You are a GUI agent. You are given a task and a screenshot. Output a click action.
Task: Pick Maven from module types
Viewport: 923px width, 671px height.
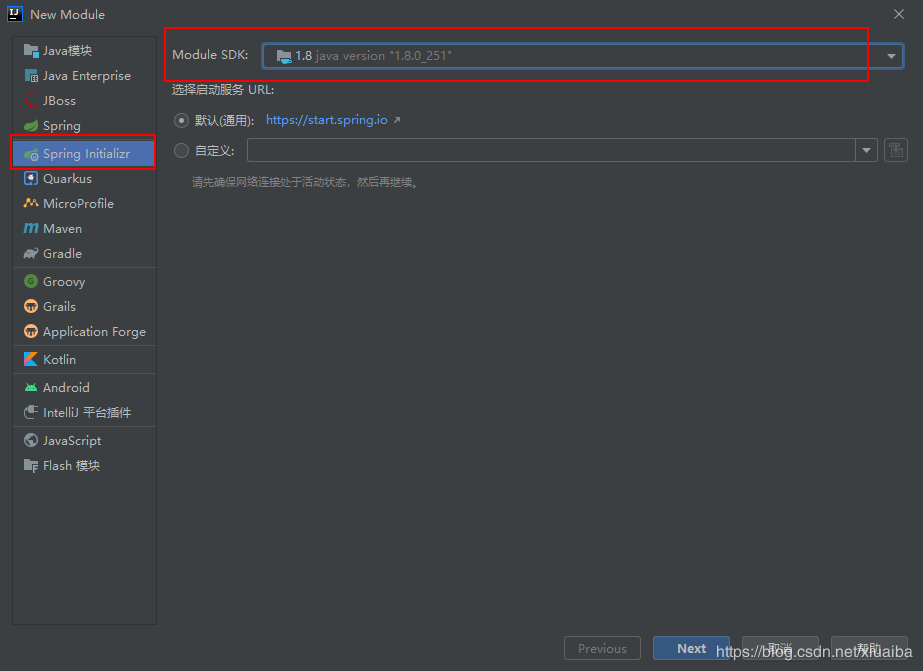click(x=84, y=228)
